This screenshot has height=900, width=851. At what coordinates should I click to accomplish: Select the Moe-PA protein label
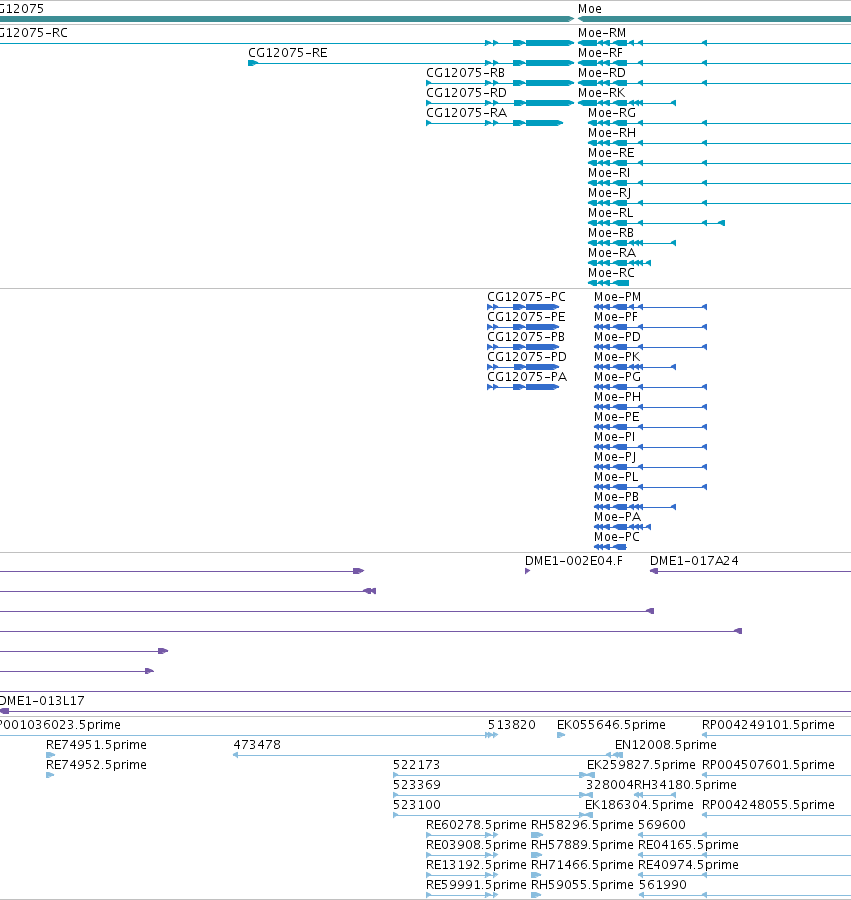click(617, 518)
